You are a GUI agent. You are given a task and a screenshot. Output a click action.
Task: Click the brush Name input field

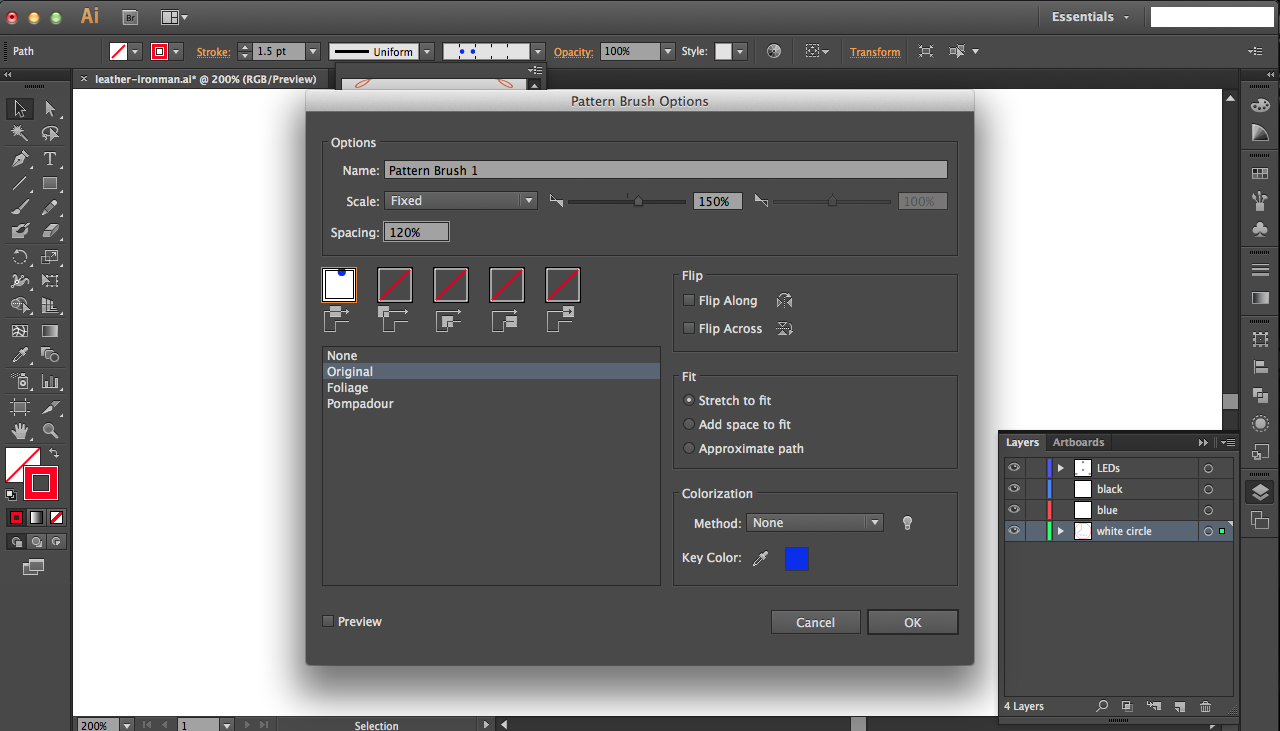click(666, 170)
